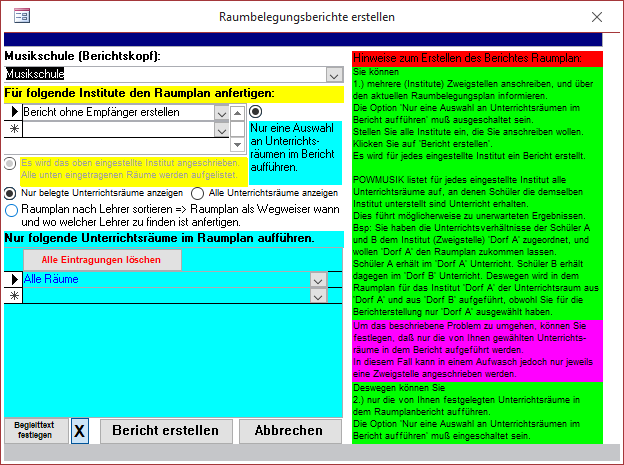Select the 'Bericht ohne Empfänger' row selector arrow
Image resolution: width=624 pixels, height=465 pixels.
(x=13, y=112)
